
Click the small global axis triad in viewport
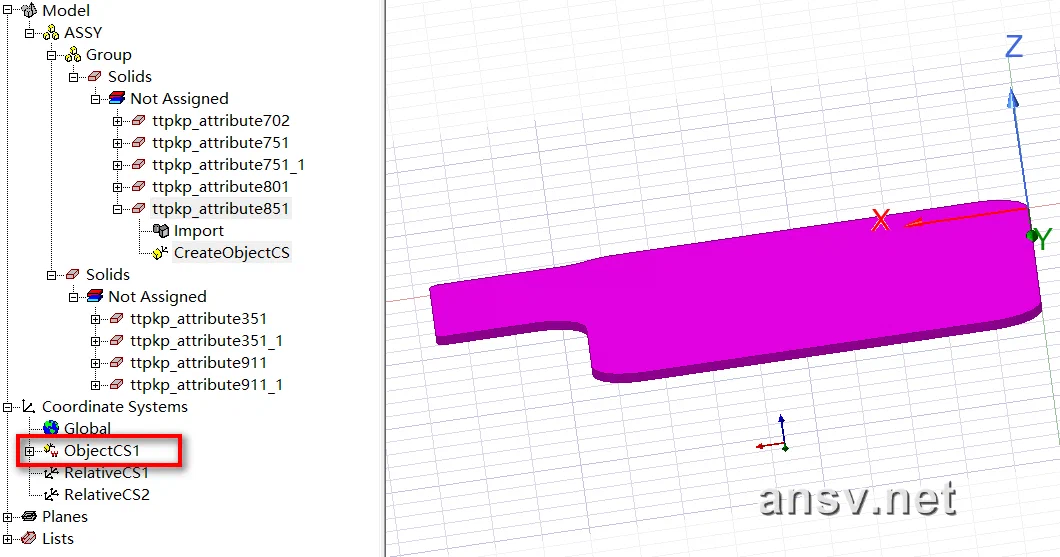point(774,435)
